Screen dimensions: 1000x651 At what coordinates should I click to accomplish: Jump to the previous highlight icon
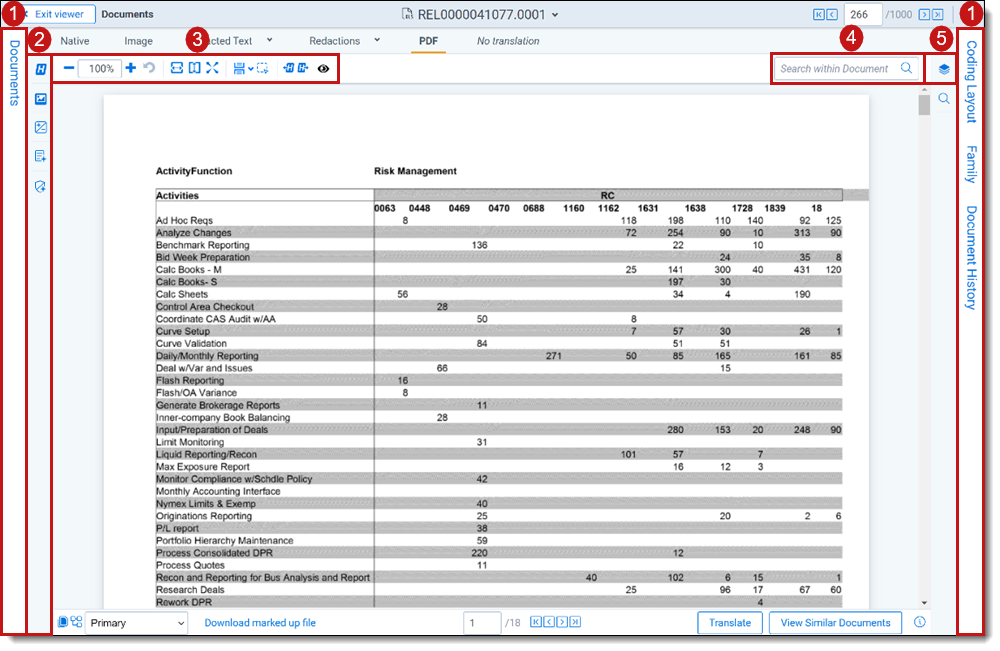coord(289,68)
